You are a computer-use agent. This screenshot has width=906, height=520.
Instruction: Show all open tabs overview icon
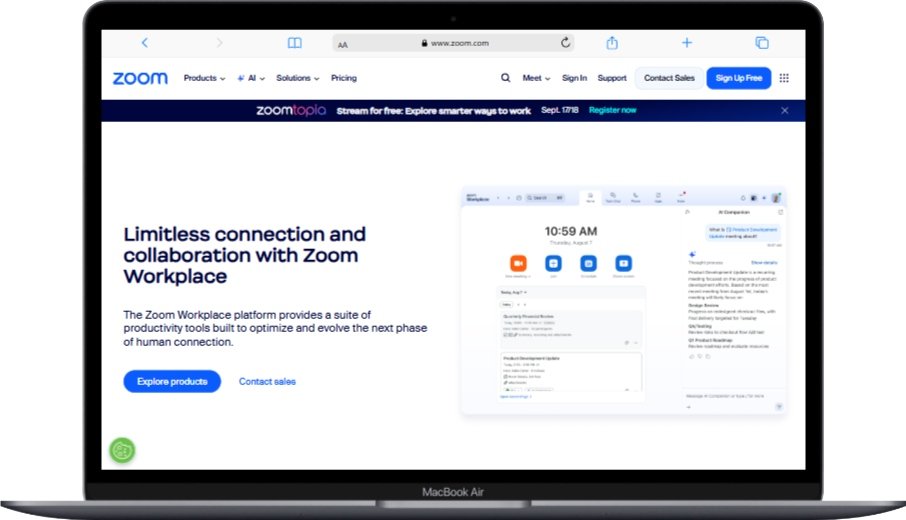click(x=762, y=43)
